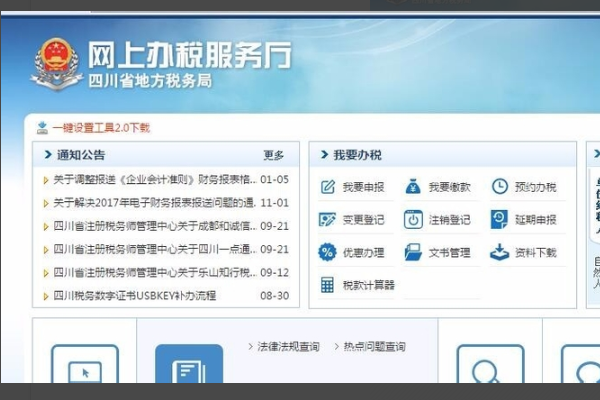Open the 延期申报 icon

coord(500,220)
